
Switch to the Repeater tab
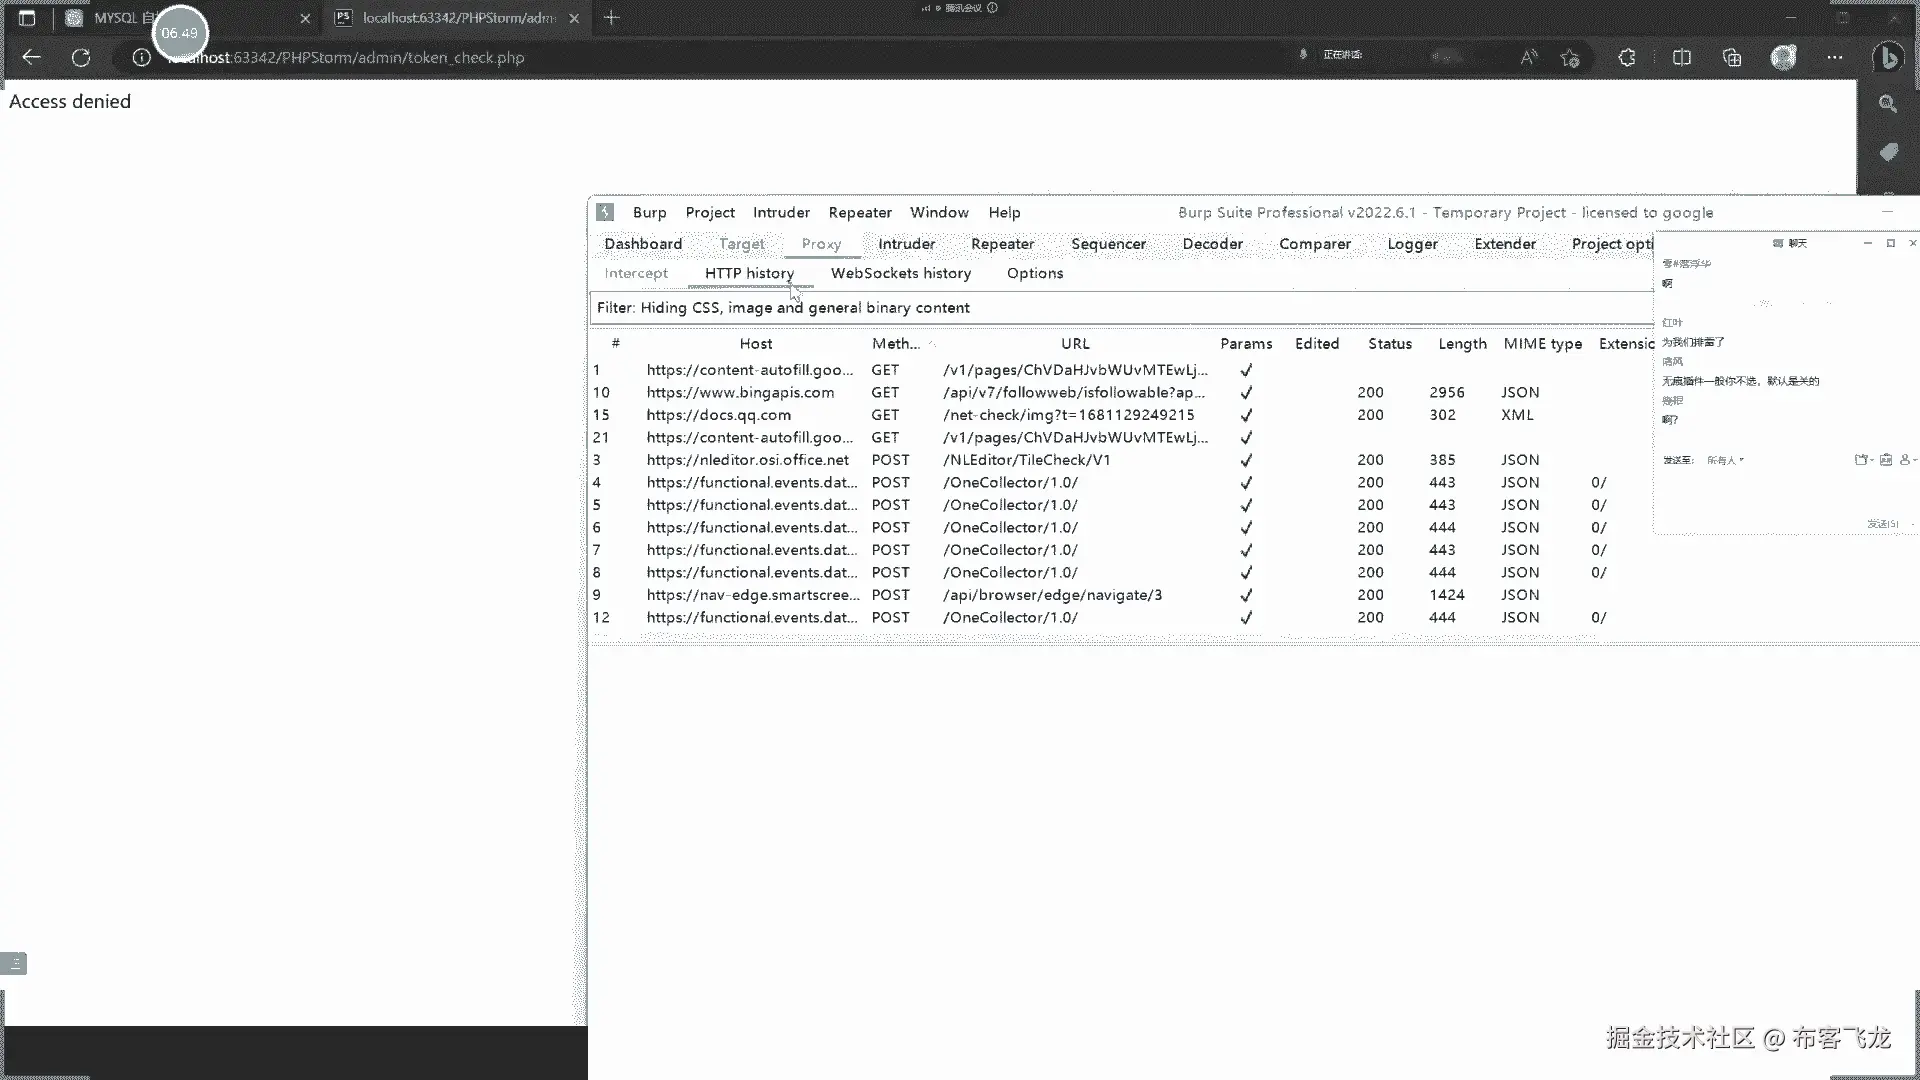tap(1002, 244)
